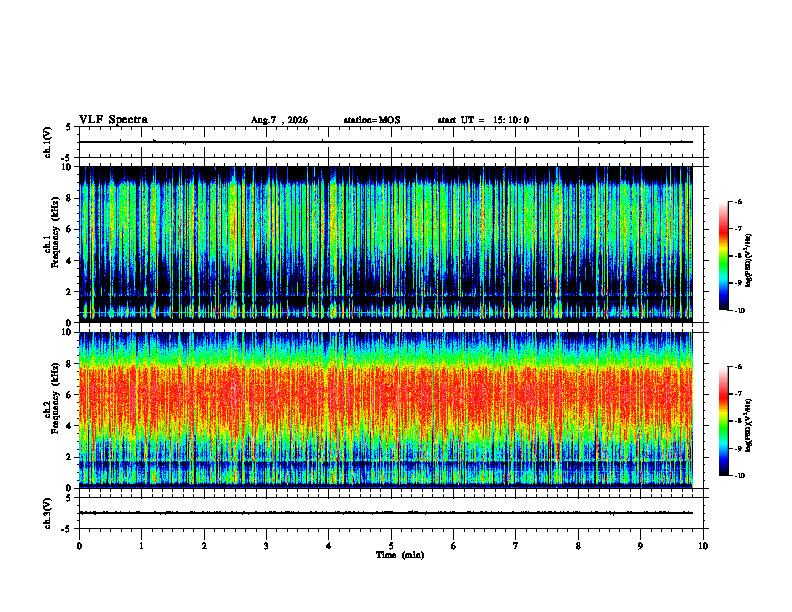
Task: Click the ch.1 voltage waveform trace
Action: pos(385,142)
